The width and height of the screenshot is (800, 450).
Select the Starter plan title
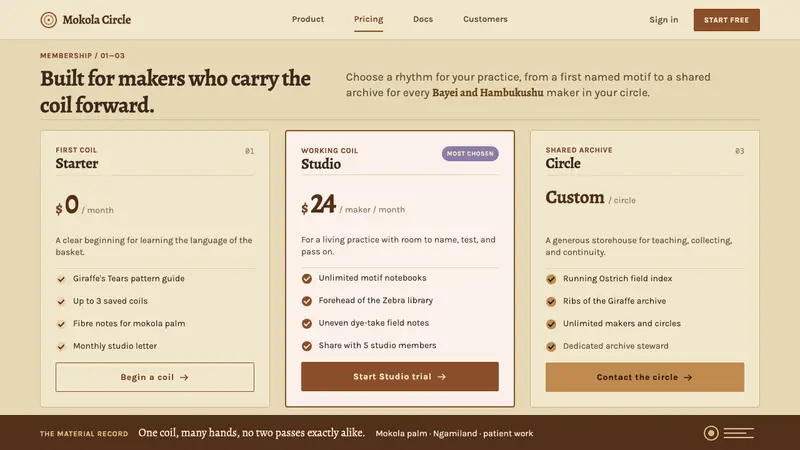[77, 163]
